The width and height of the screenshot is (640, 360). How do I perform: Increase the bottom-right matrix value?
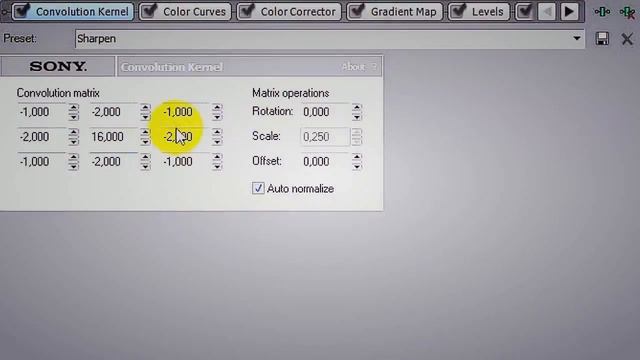217,158
